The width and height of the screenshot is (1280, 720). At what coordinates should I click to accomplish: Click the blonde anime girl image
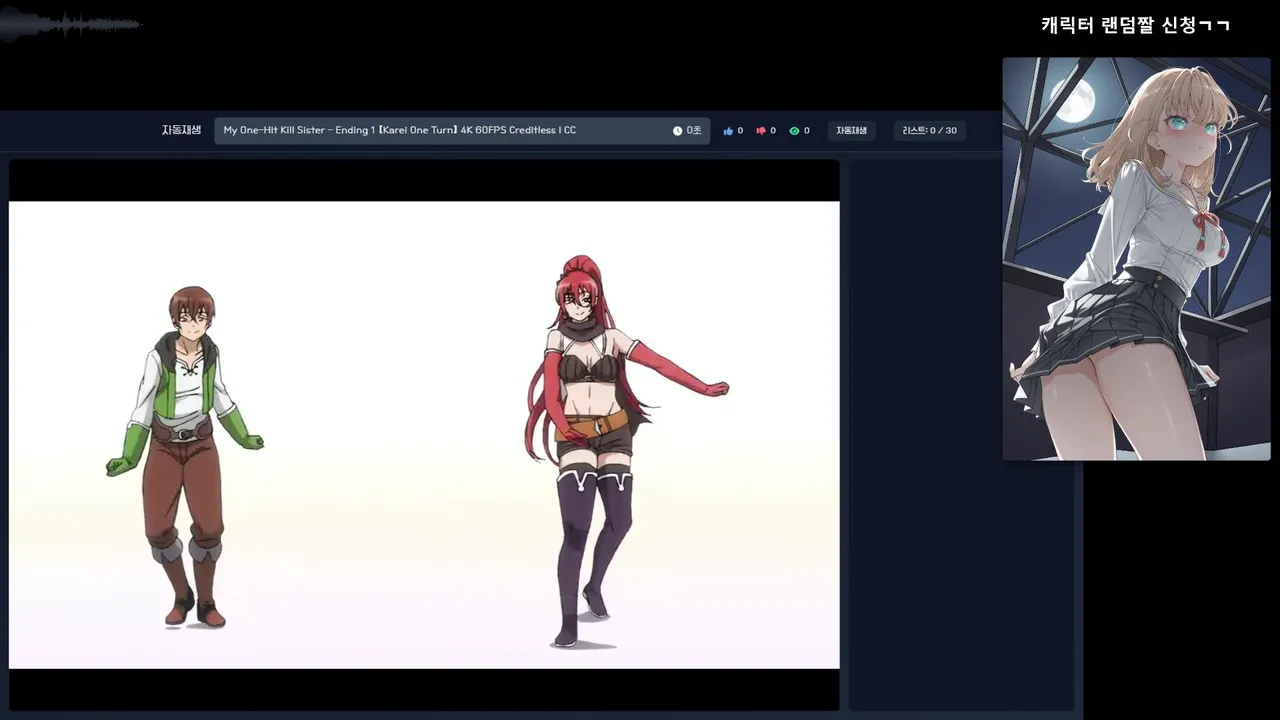(x=1136, y=259)
